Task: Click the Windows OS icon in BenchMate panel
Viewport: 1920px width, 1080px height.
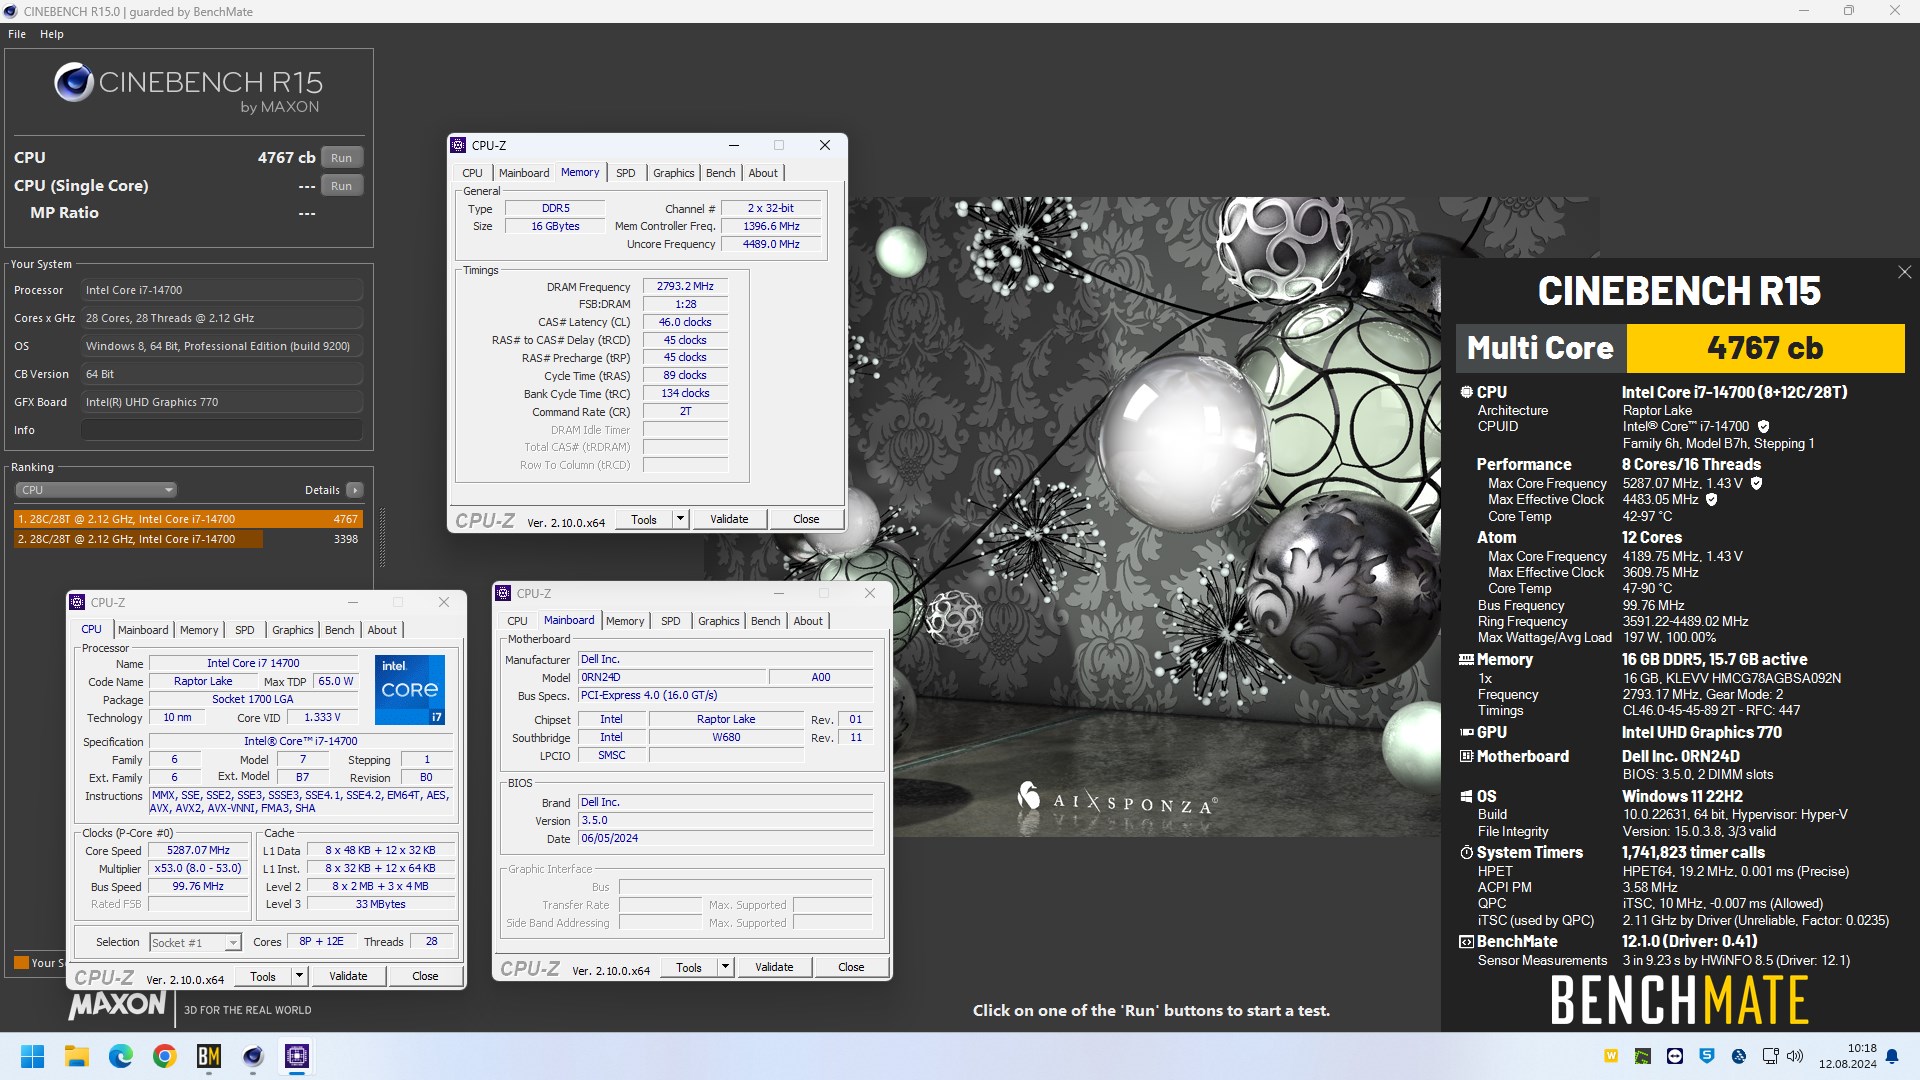Action: (x=1466, y=796)
